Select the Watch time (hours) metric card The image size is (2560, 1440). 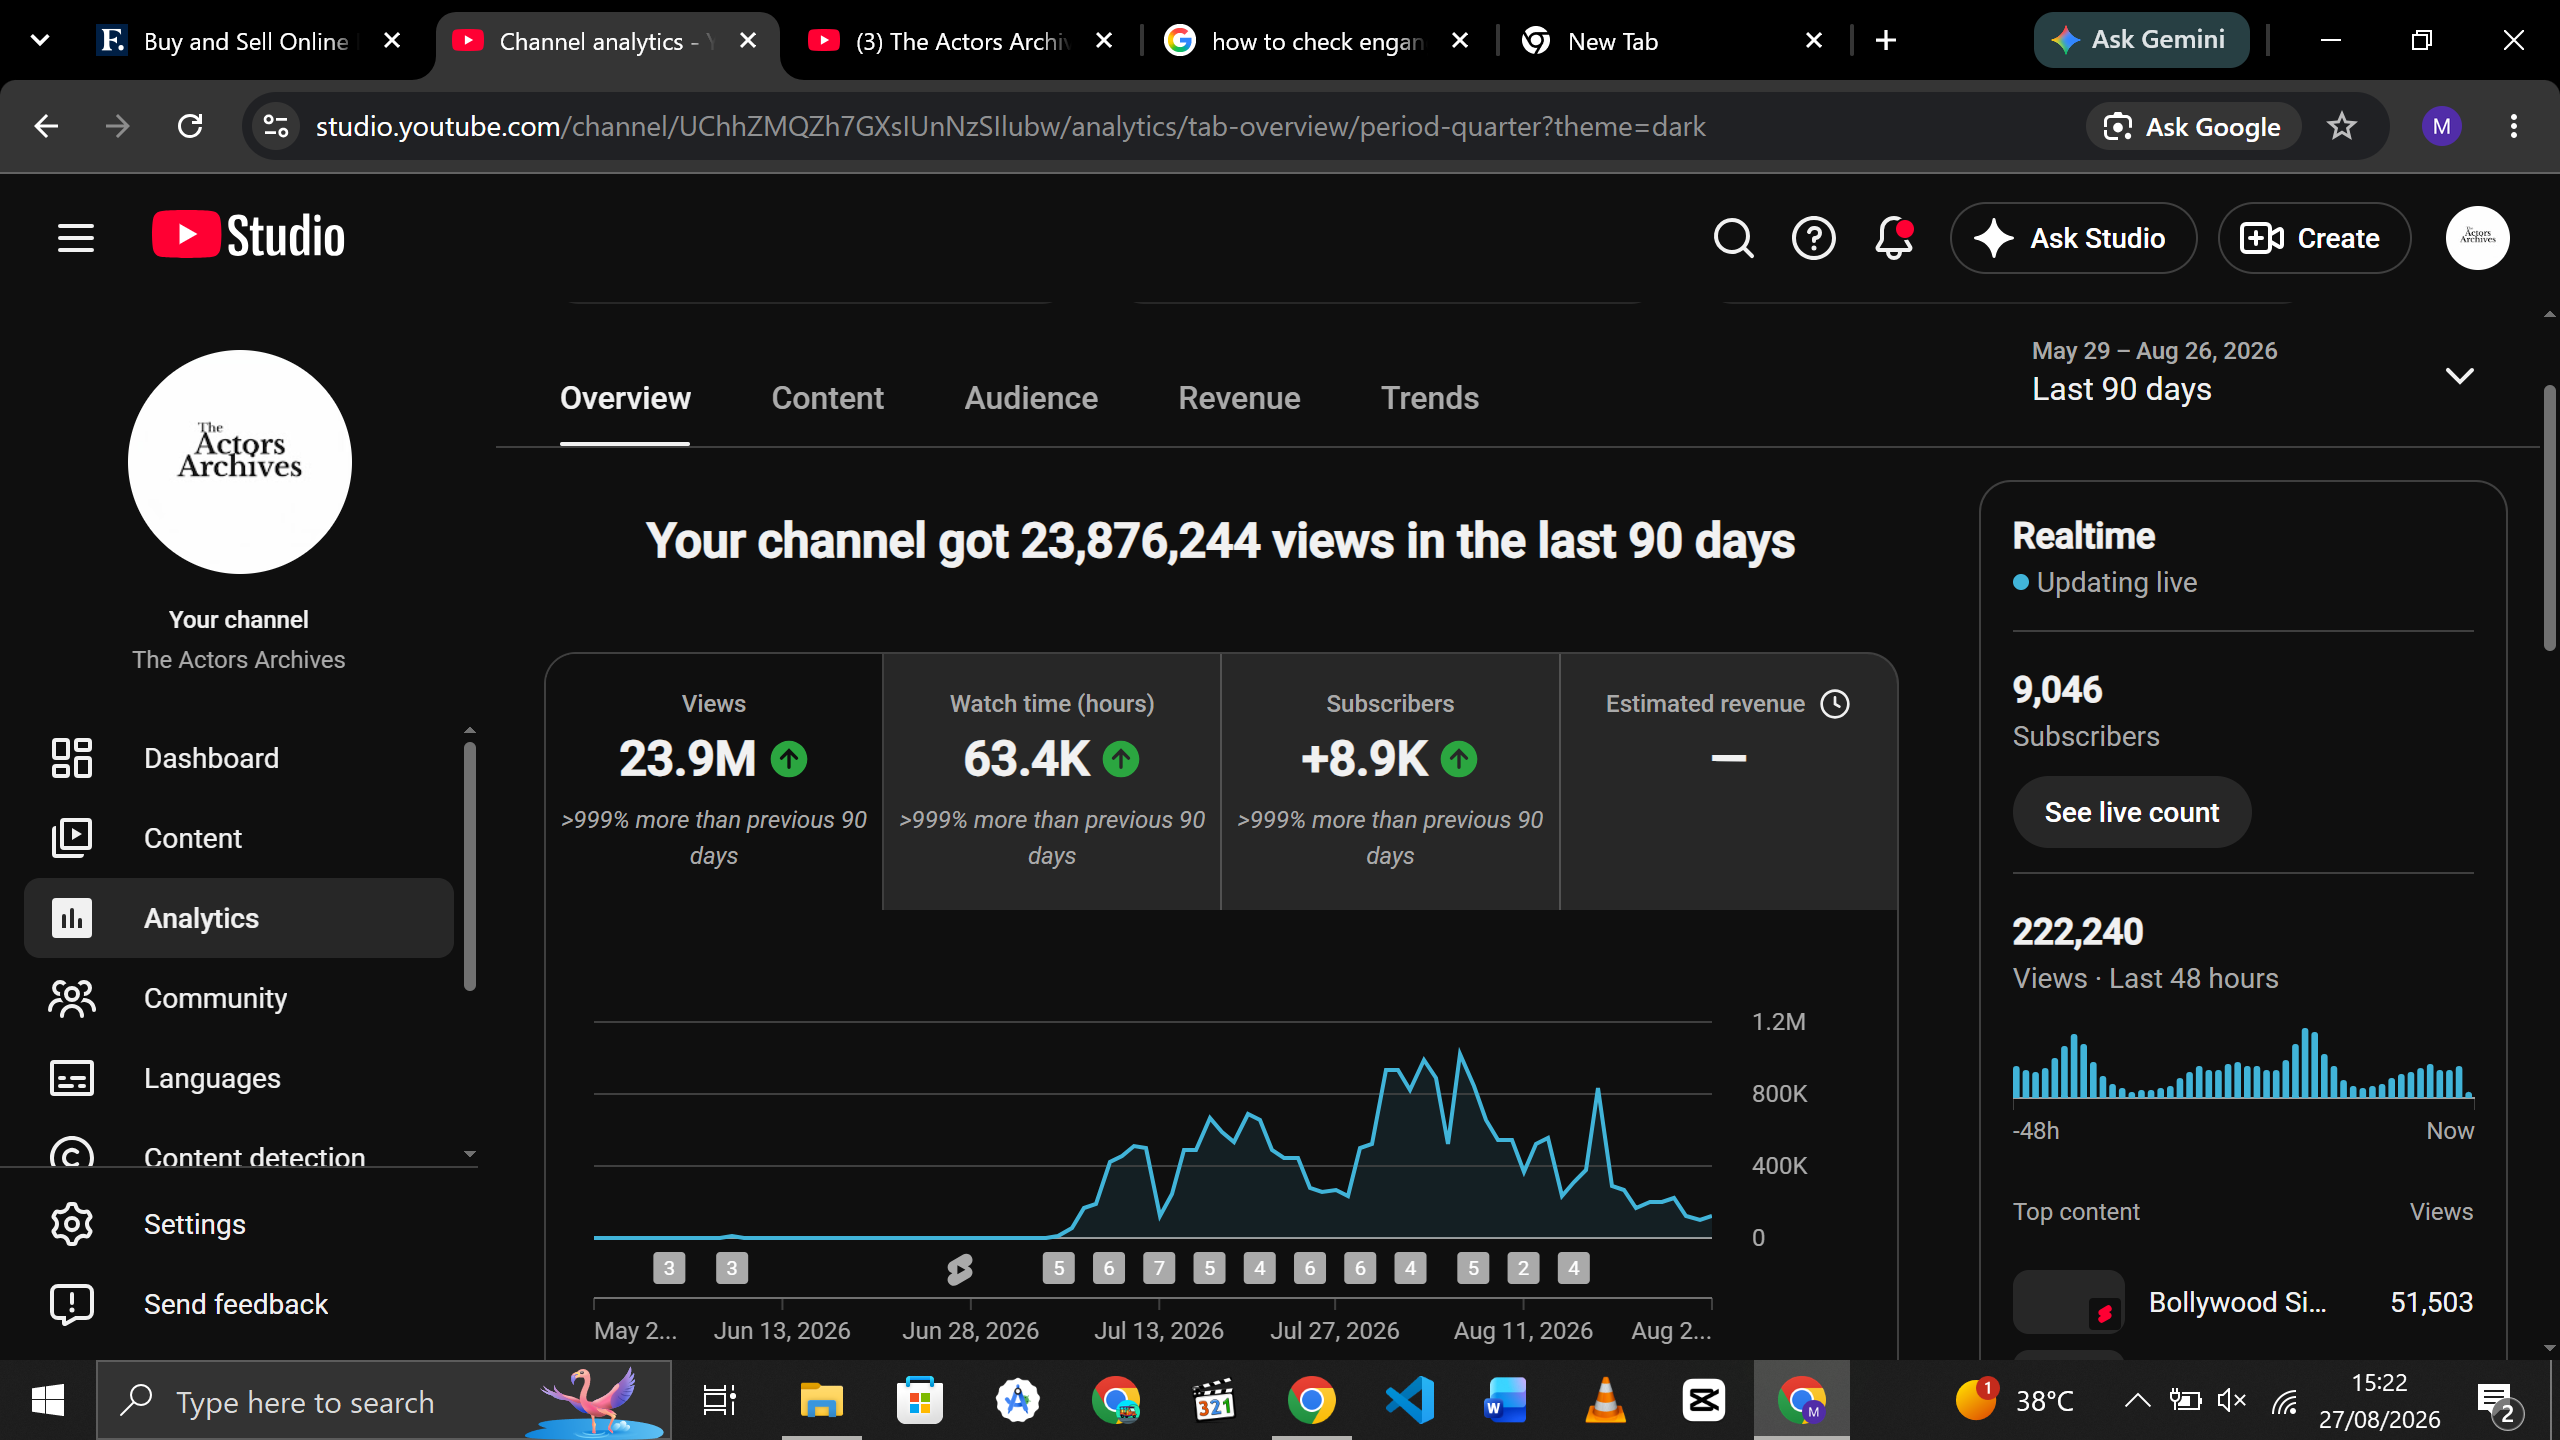(1052, 781)
